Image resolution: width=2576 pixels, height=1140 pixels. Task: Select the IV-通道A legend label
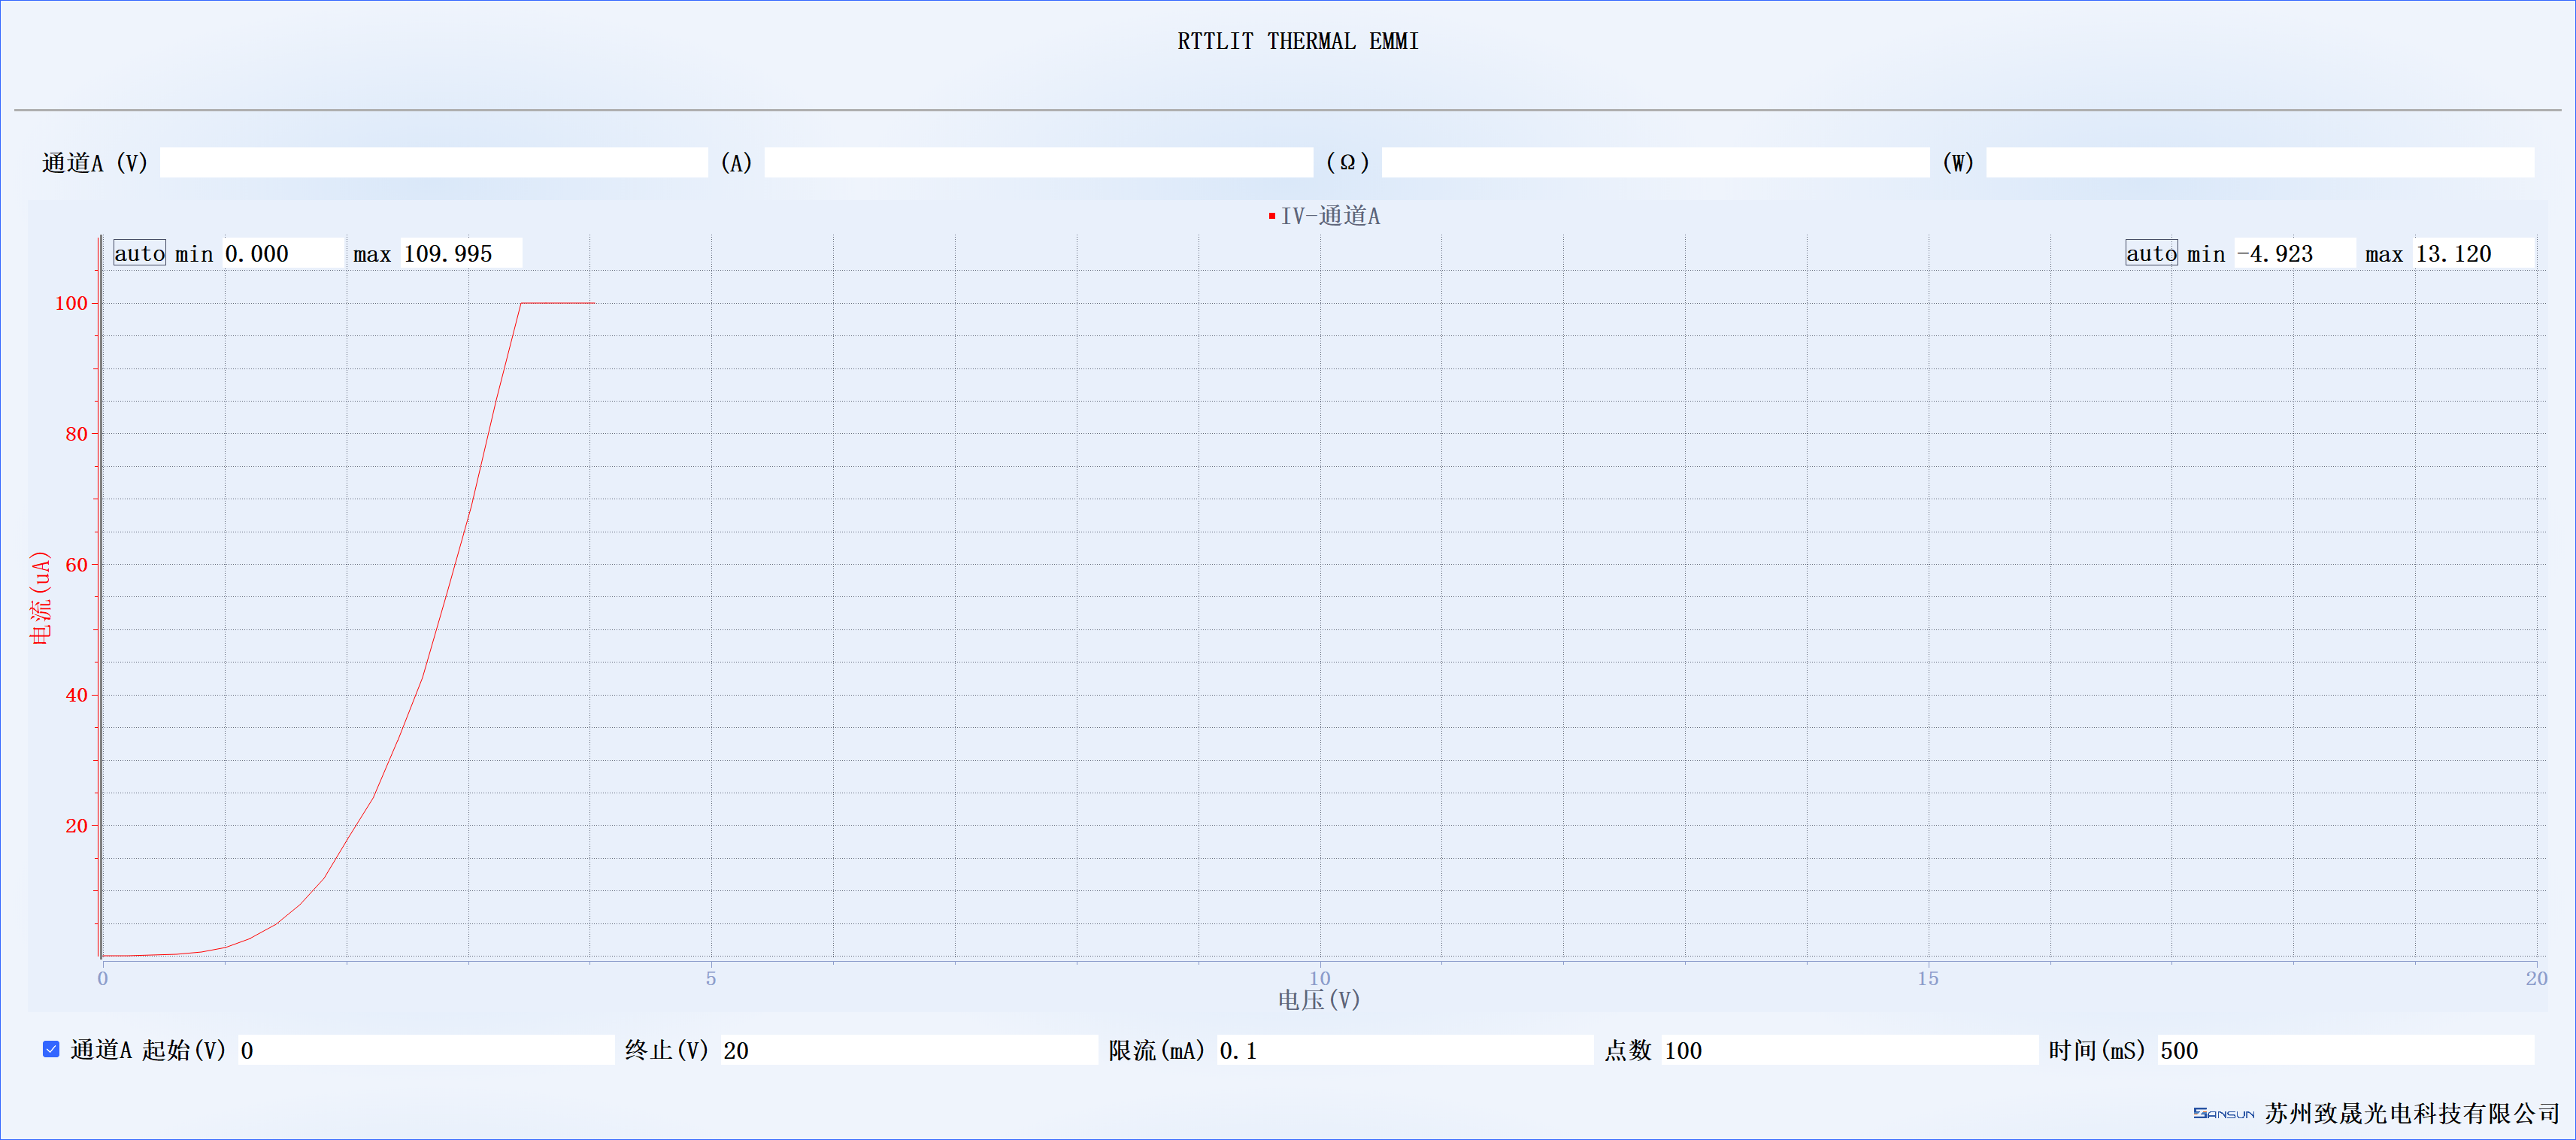(x=1331, y=216)
